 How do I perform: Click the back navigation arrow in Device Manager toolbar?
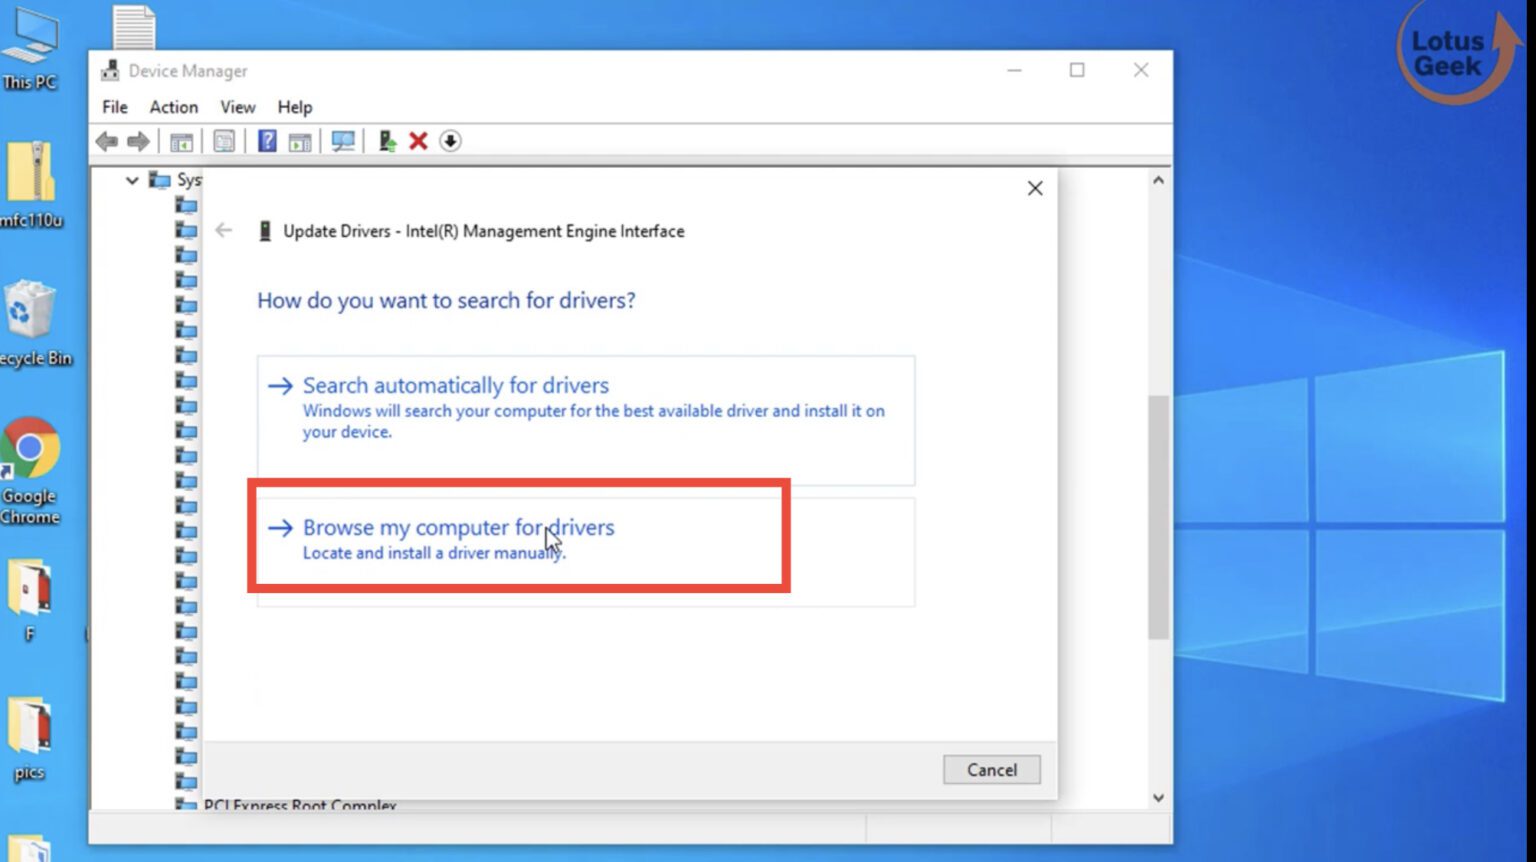click(x=107, y=141)
